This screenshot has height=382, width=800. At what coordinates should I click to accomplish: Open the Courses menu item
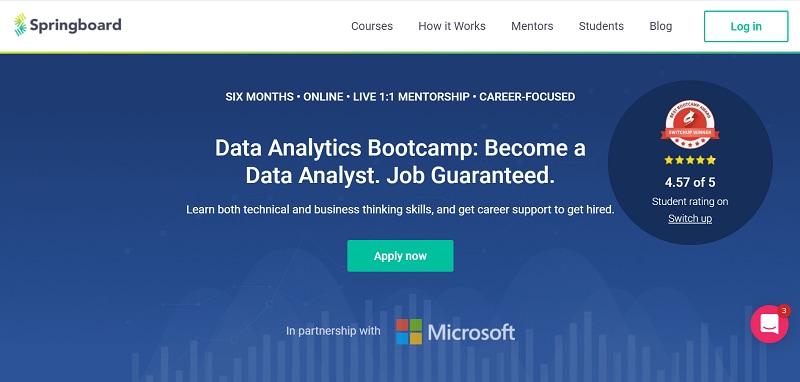point(372,26)
